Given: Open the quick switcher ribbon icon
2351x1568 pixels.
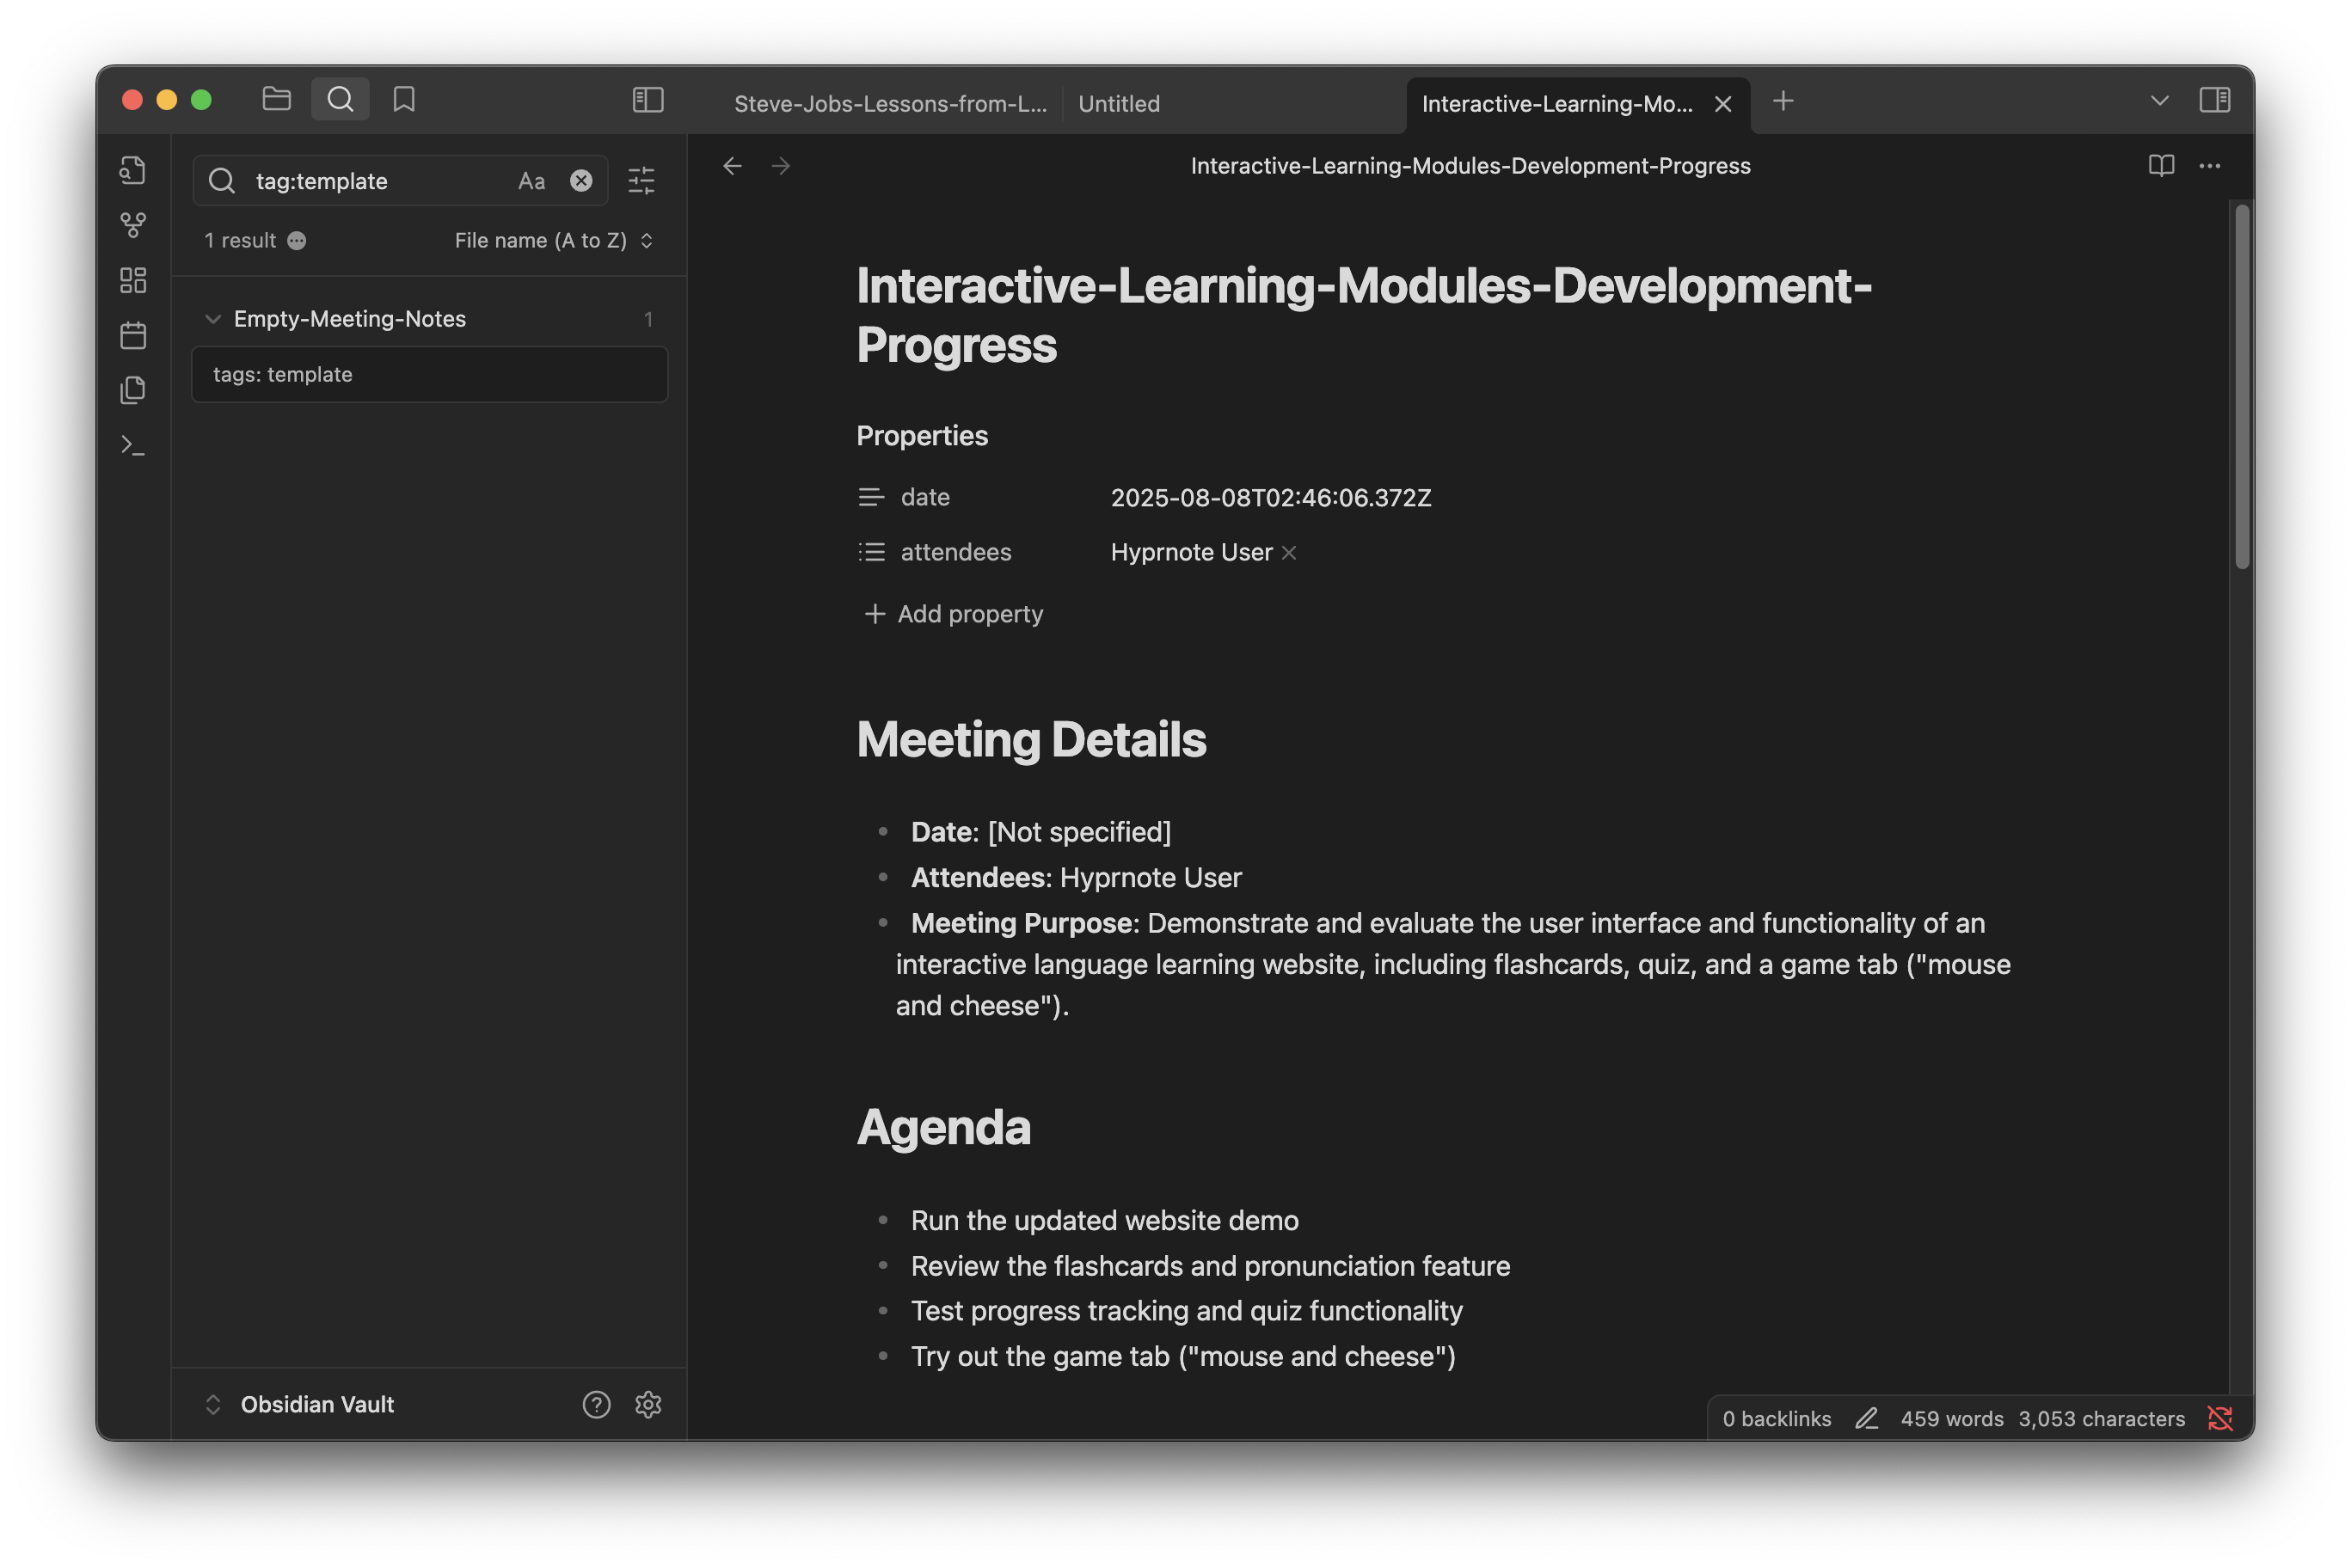Looking at the screenshot, I should click(133, 170).
